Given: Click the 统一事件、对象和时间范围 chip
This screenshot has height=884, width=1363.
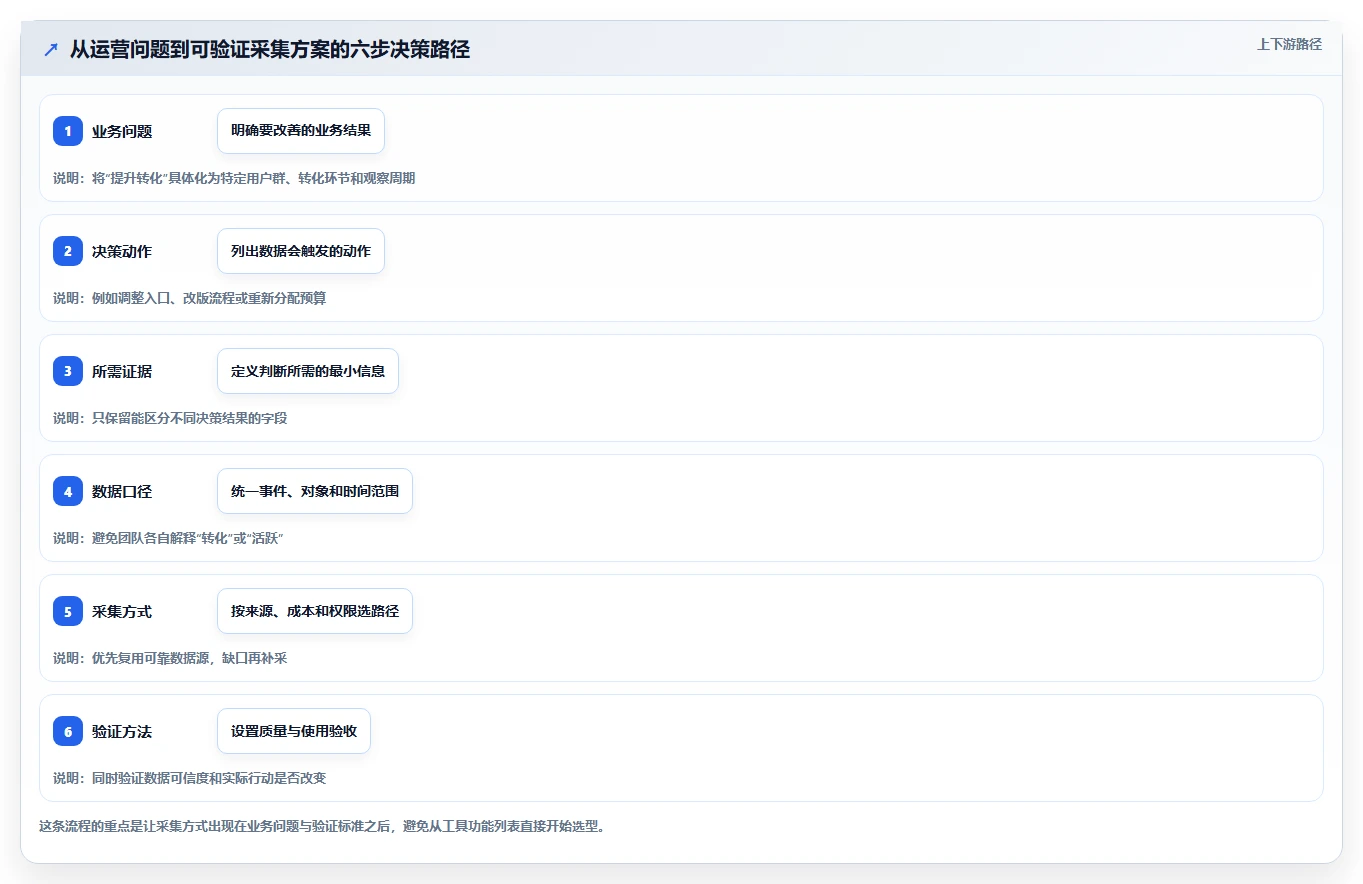Looking at the screenshot, I should tap(315, 491).
